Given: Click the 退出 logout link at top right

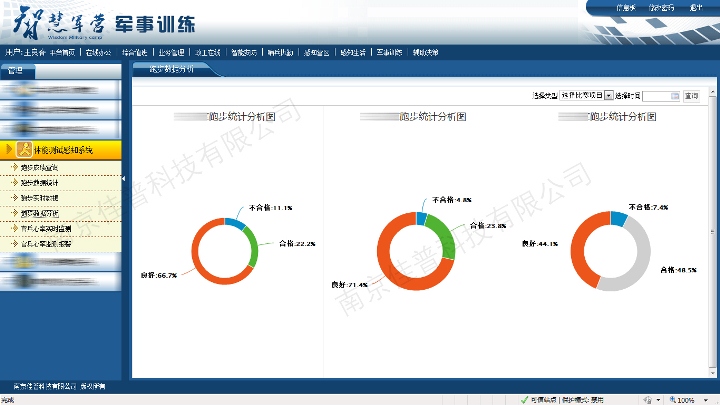Looking at the screenshot, I should tap(696, 7).
